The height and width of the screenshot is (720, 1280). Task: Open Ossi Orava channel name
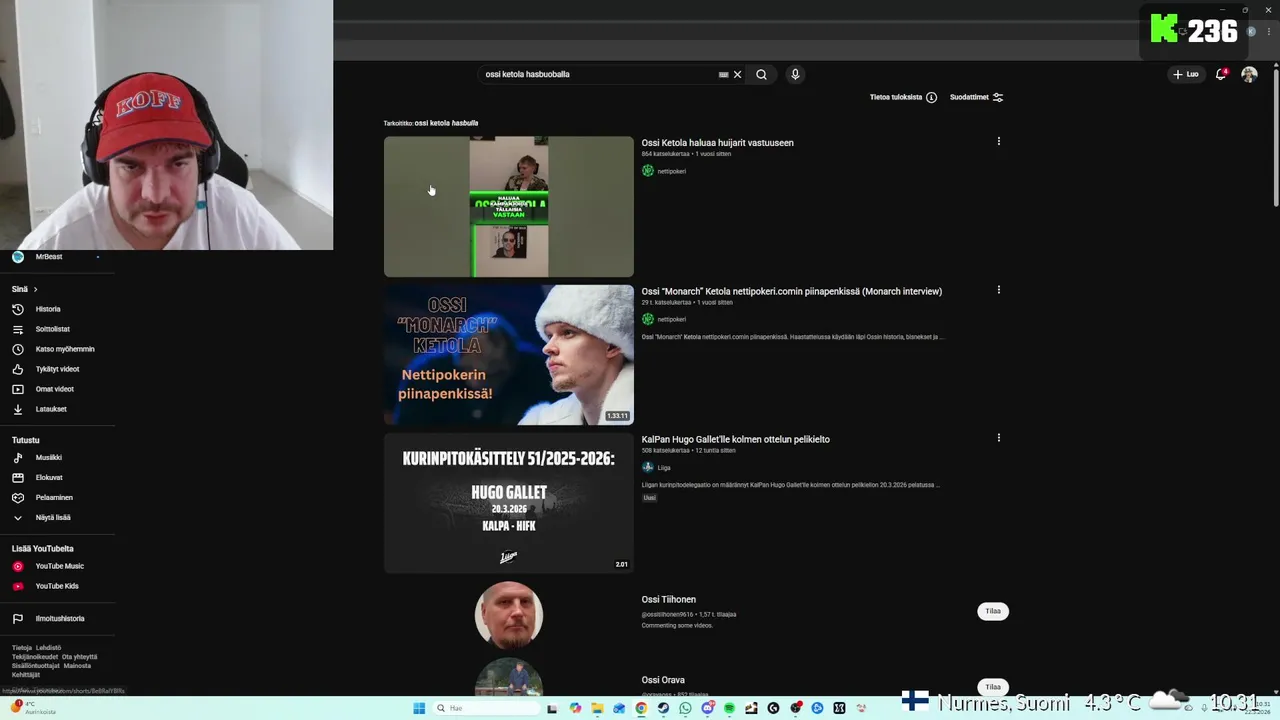click(x=663, y=680)
